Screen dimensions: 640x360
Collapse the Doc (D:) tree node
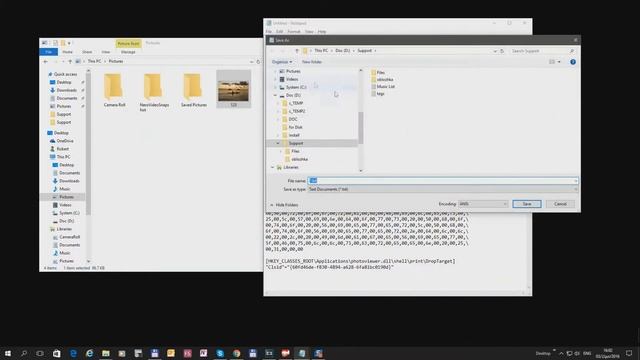[275, 95]
